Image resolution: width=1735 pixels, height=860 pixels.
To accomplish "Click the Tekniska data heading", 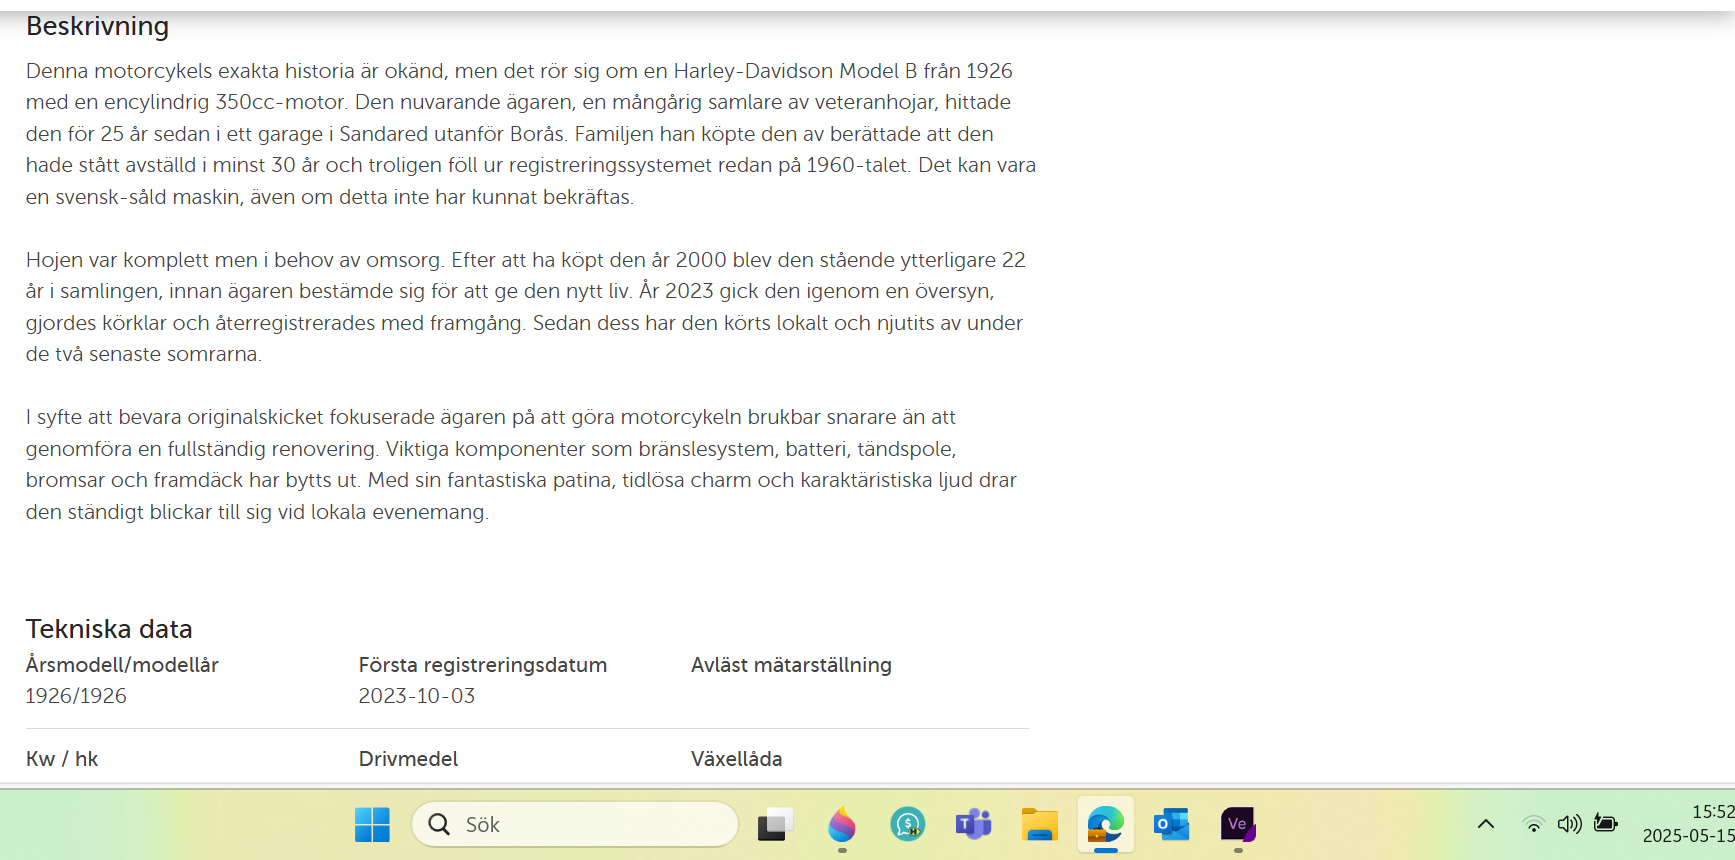I will (x=109, y=629).
